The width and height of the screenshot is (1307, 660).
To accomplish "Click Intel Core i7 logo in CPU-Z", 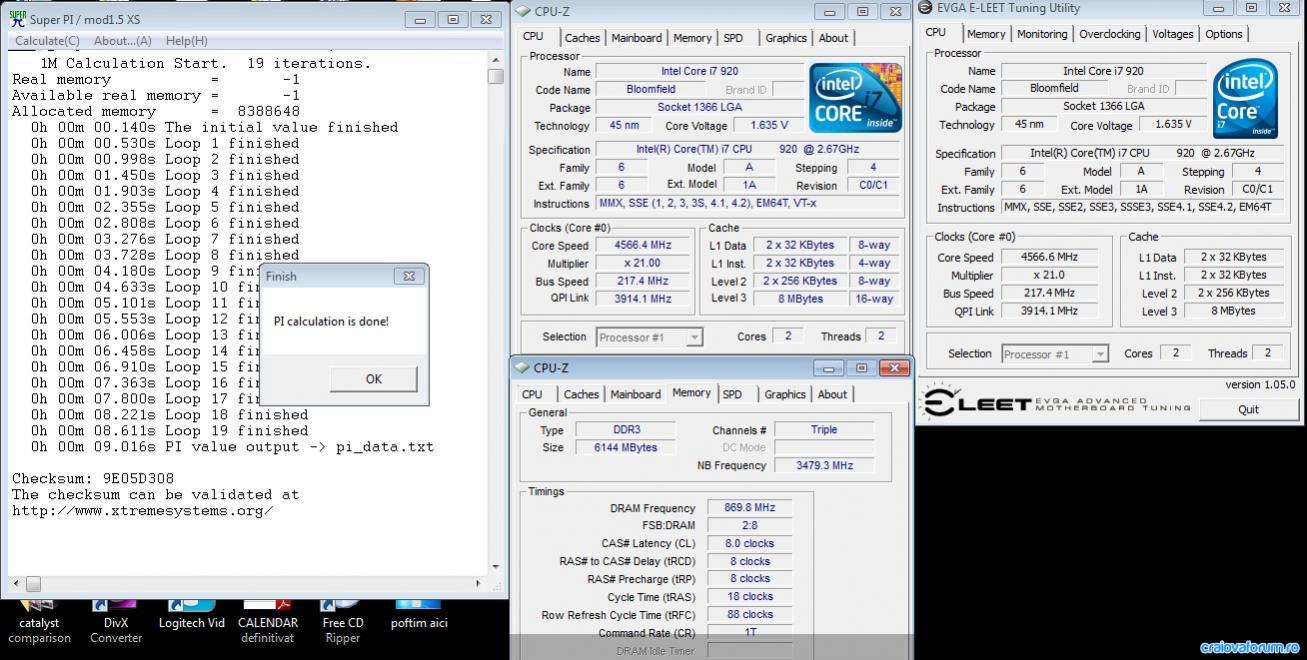I will click(856, 98).
